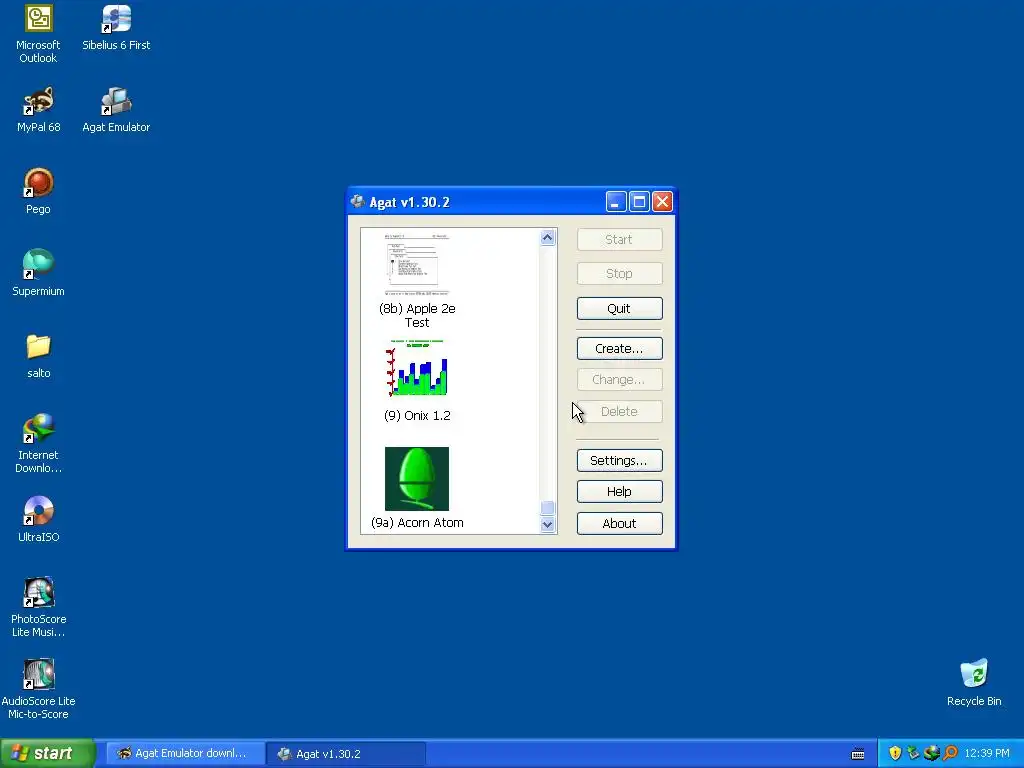Click the list scrollbar down arrow
1024x768 pixels.
547,524
